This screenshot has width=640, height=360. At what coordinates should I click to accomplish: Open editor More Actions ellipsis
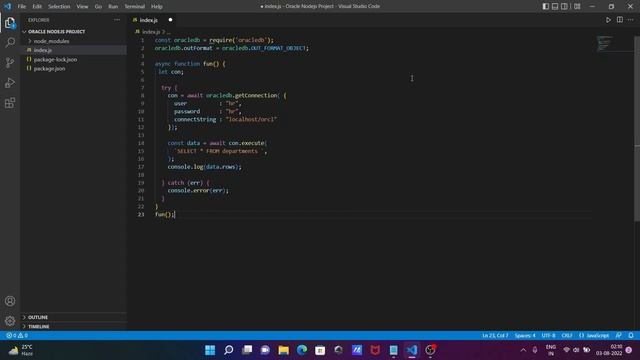point(631,20)
